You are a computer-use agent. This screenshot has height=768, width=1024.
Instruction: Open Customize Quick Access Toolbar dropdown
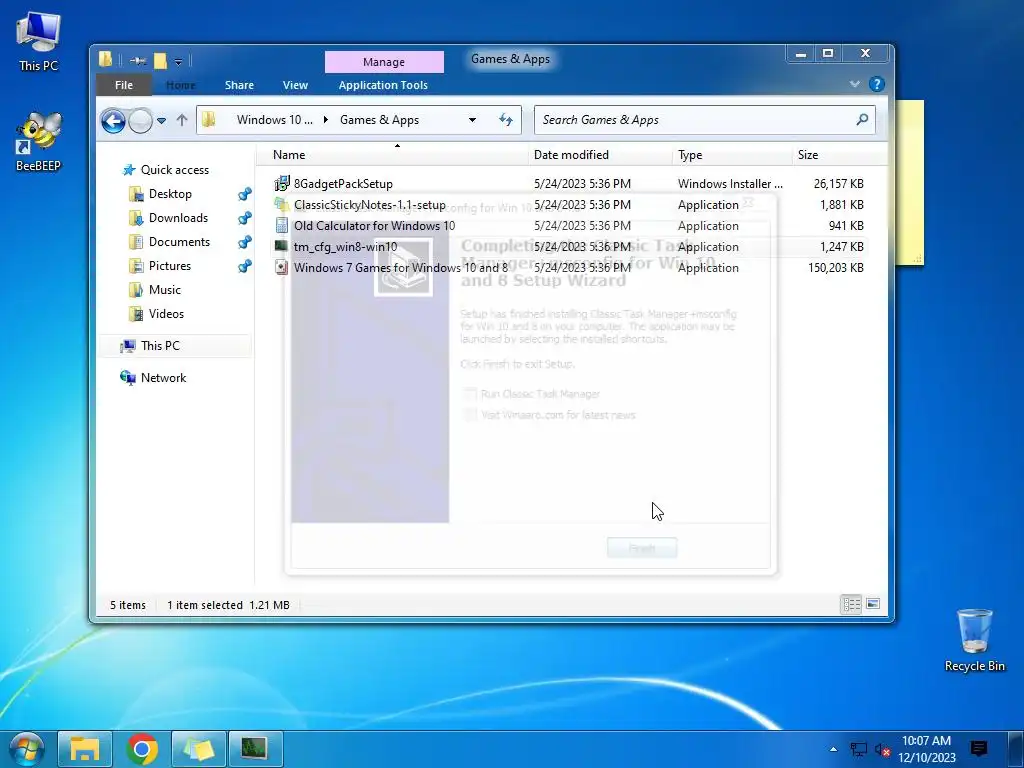click(x=178, y=62)
